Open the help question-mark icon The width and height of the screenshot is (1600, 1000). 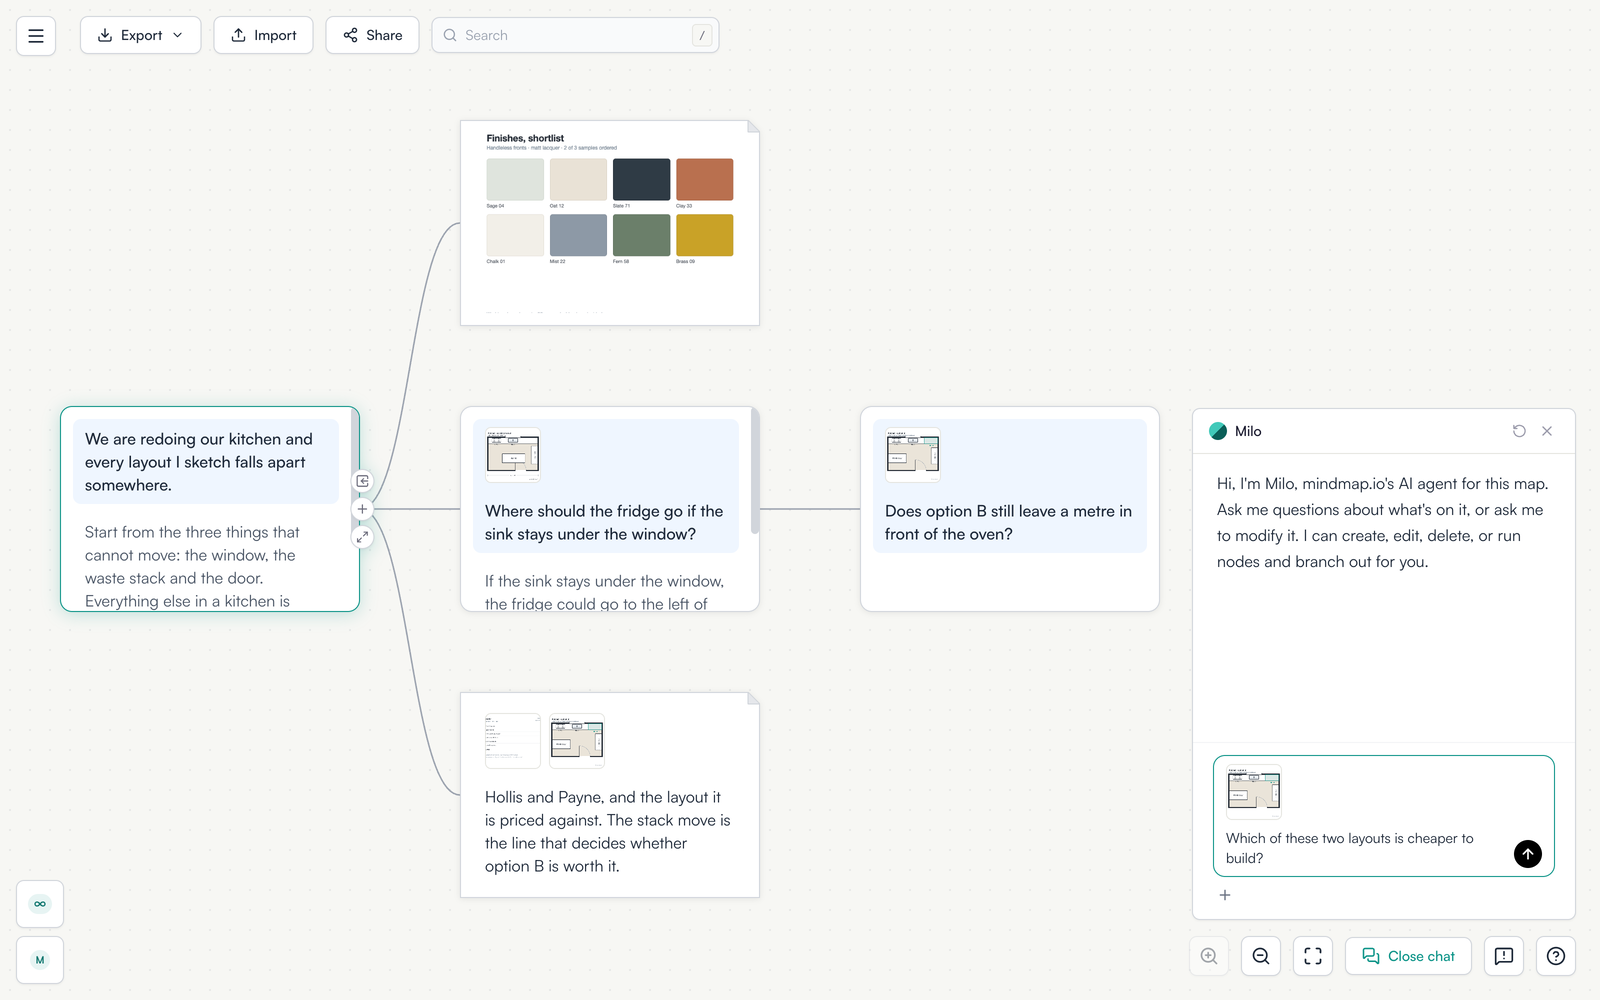coord(1556,956)
